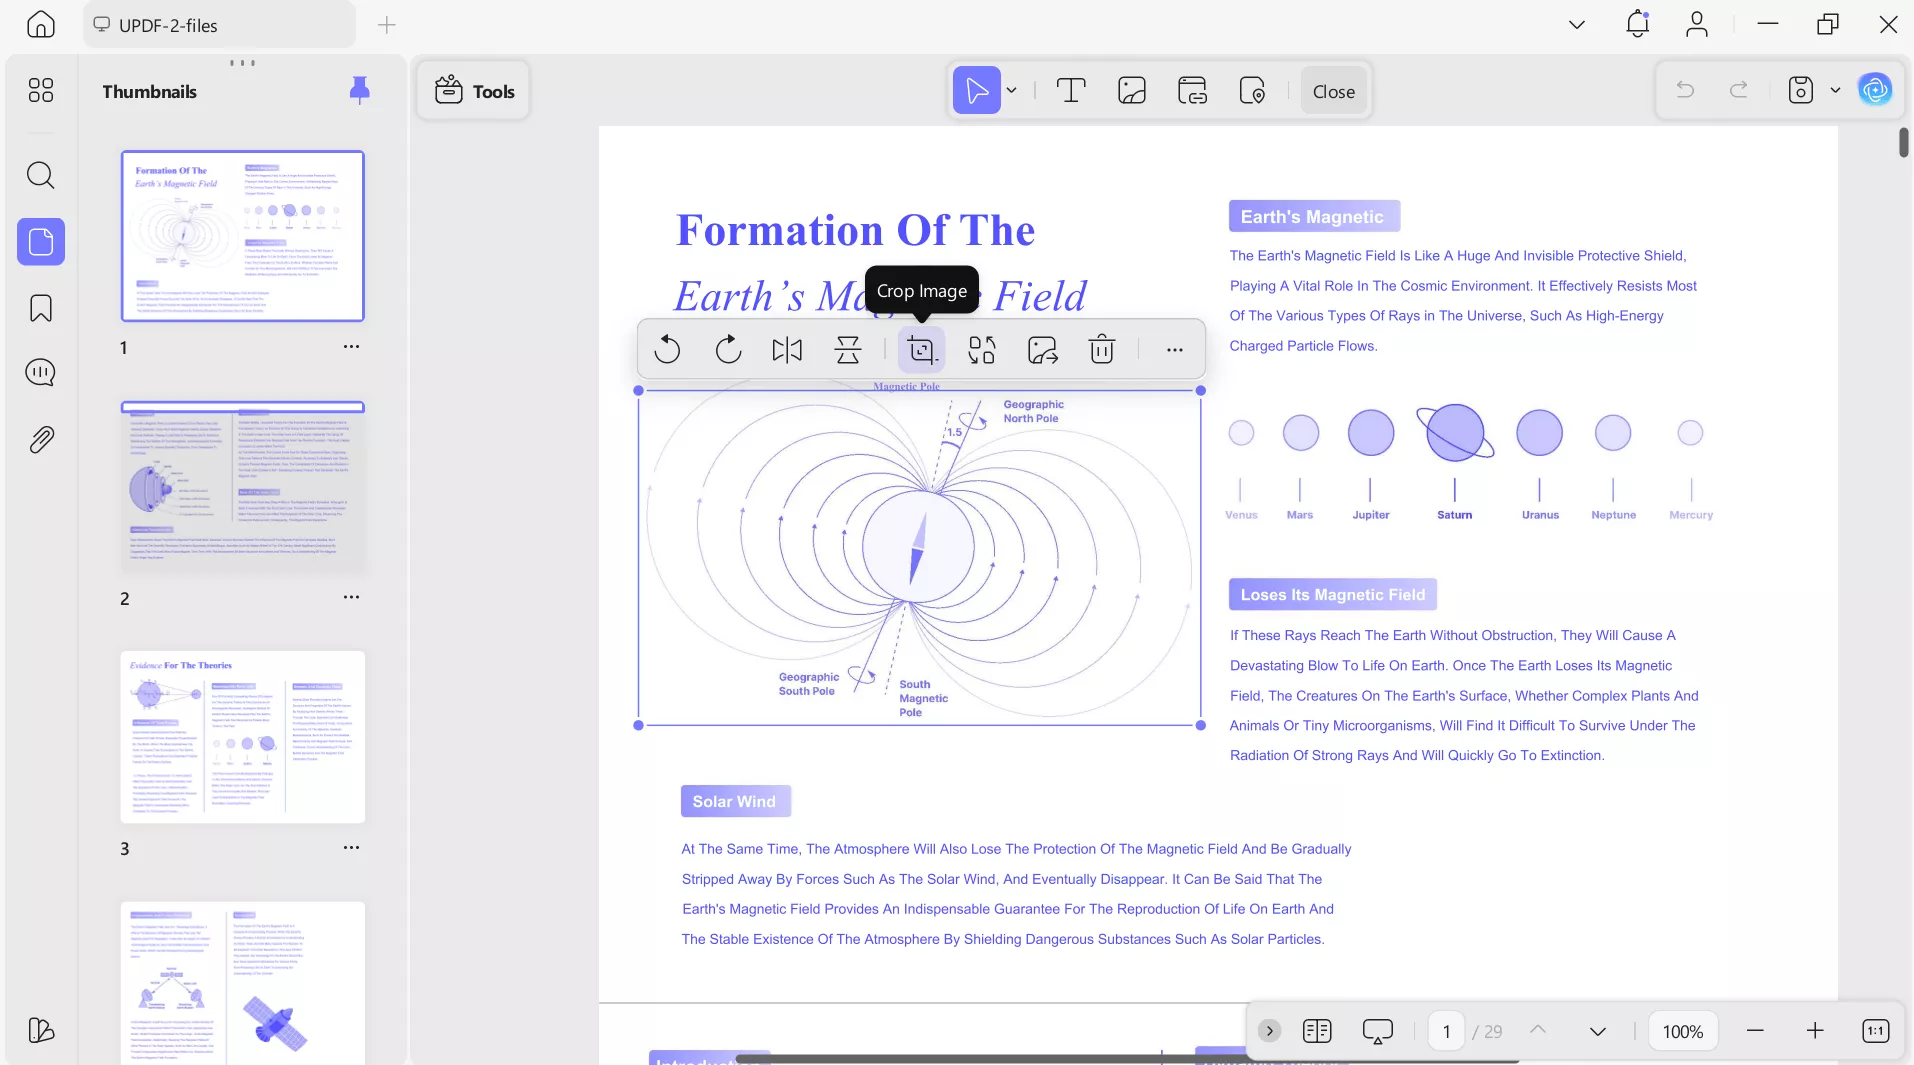
Task: Click the zoom in plus button
Action: coord(1815,1031)
